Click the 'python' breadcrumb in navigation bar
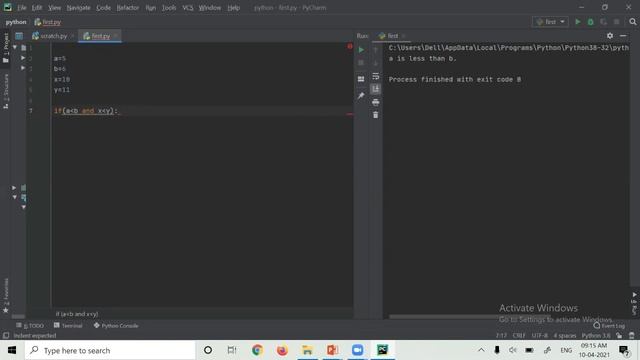The height and width of the screenshot is (360, 640). click(x=16, y=22)
